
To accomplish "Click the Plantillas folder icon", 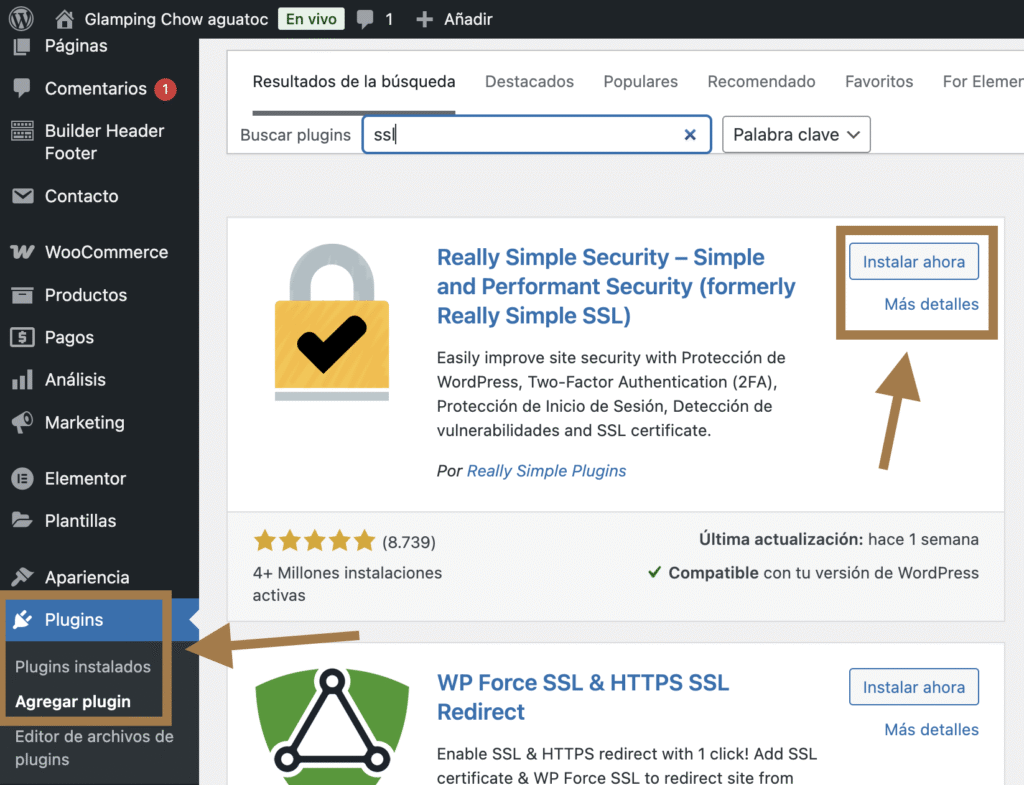I will [21, 520].
